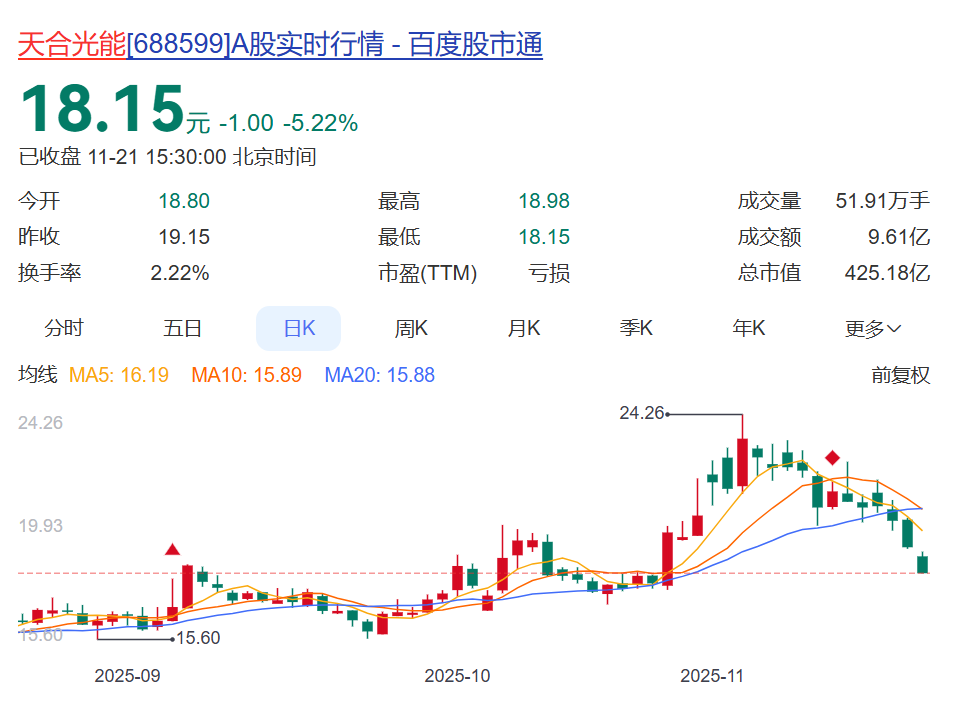Click the MA5 moving average legend
The image size is (963, 702).
click(x=119, y=375)
